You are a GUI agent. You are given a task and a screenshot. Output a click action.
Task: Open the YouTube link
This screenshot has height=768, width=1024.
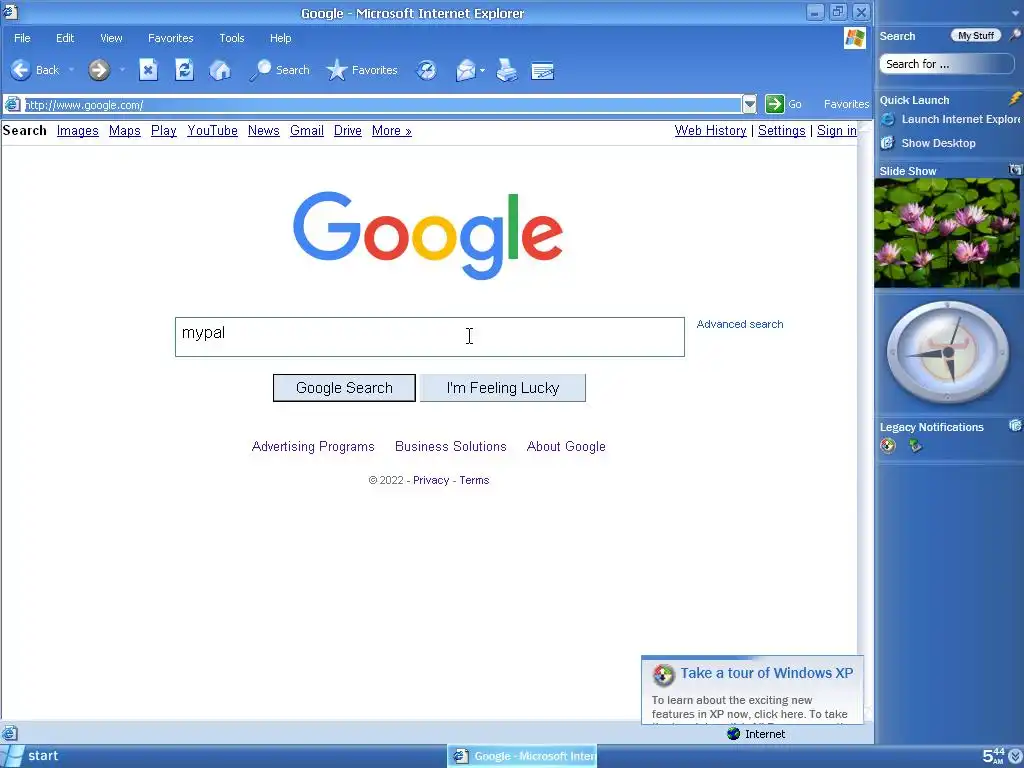click(212, 131)
